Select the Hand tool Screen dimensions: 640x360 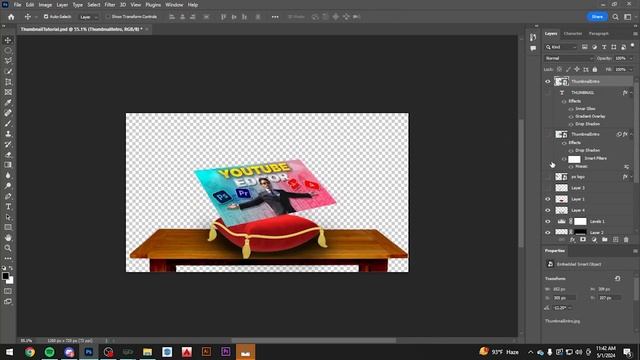(x=8, y=238)
